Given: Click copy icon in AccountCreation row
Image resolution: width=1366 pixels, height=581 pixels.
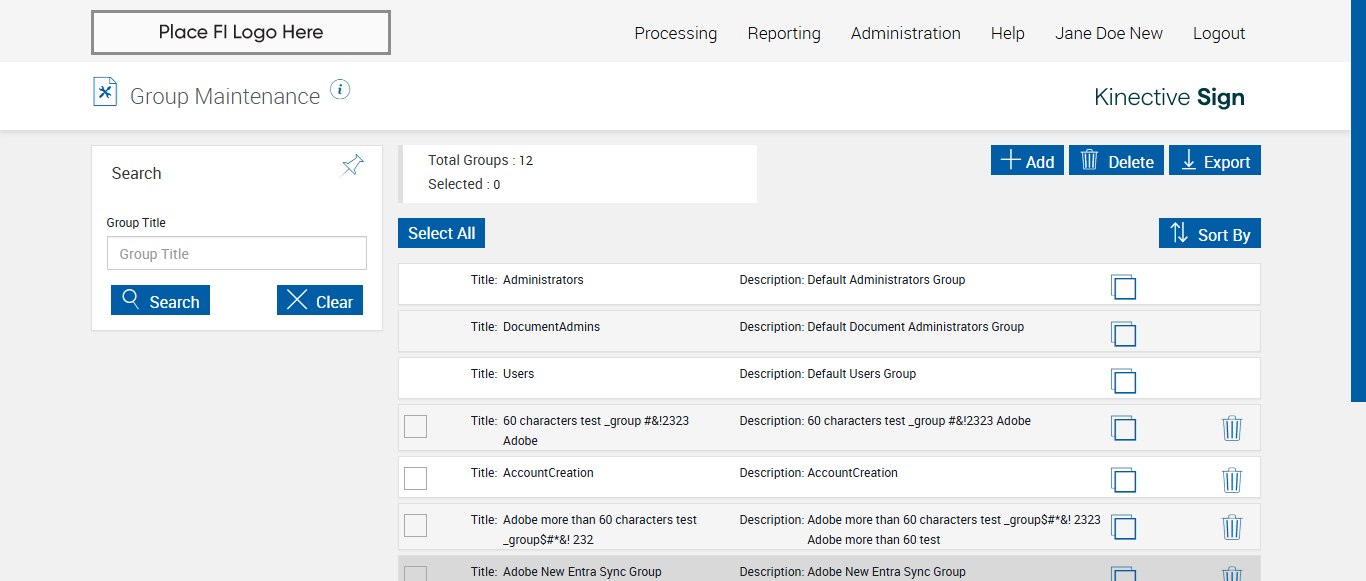Looking at the screenshot, I should coord(1124,480).
